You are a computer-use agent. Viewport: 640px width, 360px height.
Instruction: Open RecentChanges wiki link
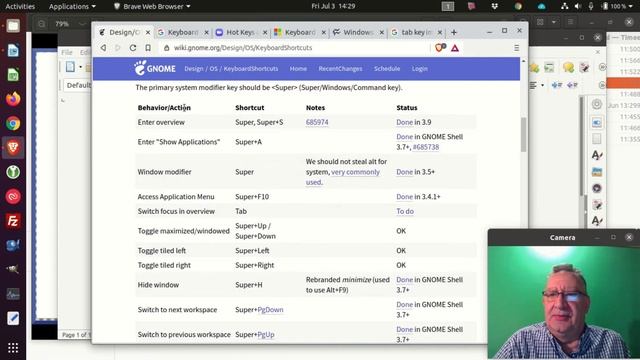[340, 69]
